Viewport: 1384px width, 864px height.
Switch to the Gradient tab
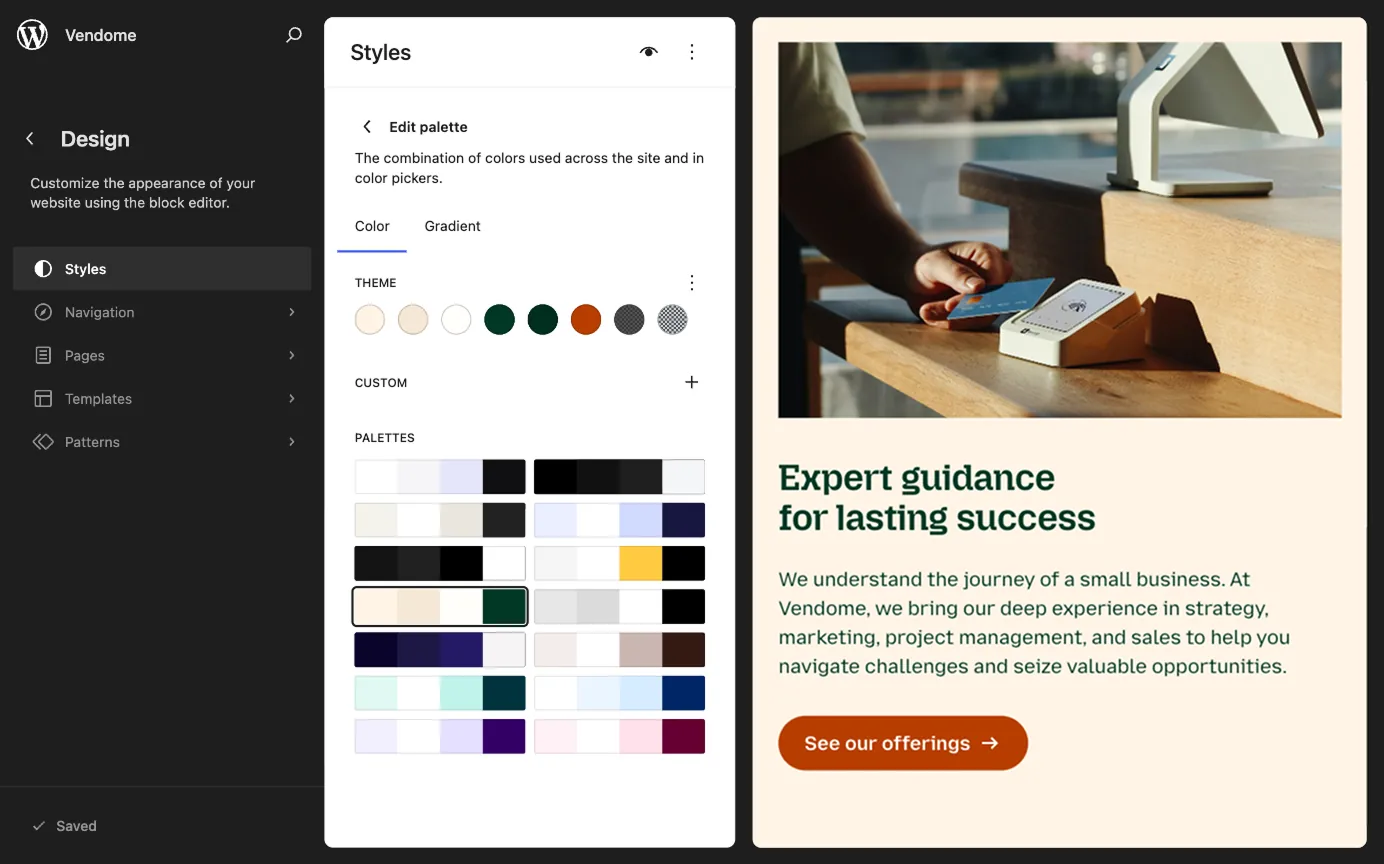pos(452,226)
